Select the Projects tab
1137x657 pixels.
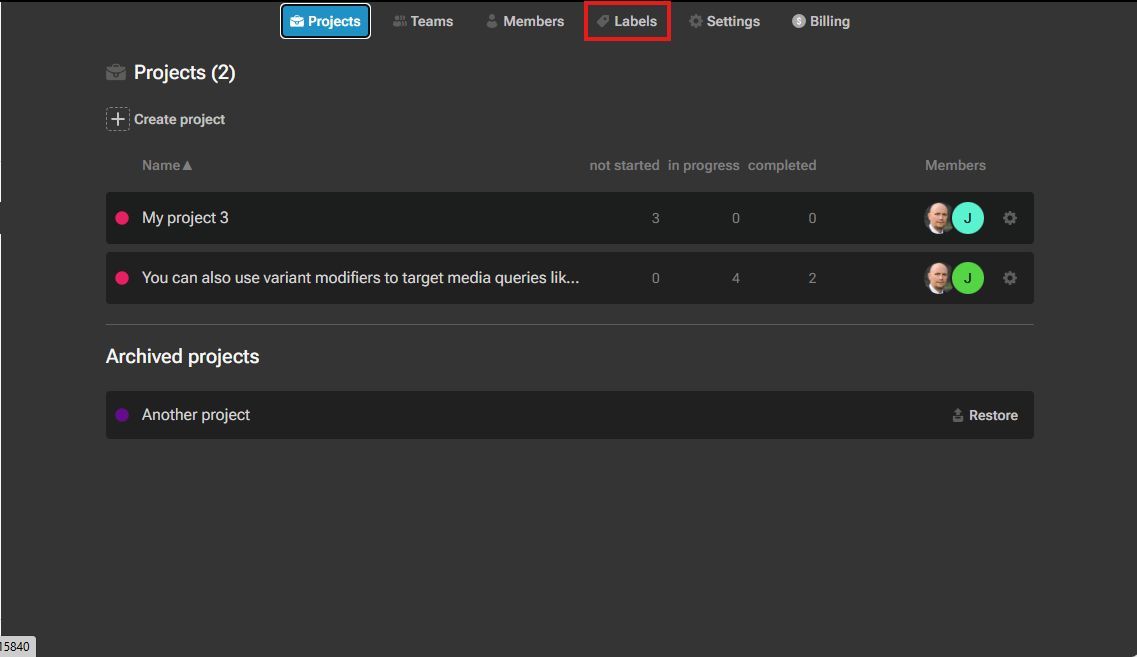point(325,21)
